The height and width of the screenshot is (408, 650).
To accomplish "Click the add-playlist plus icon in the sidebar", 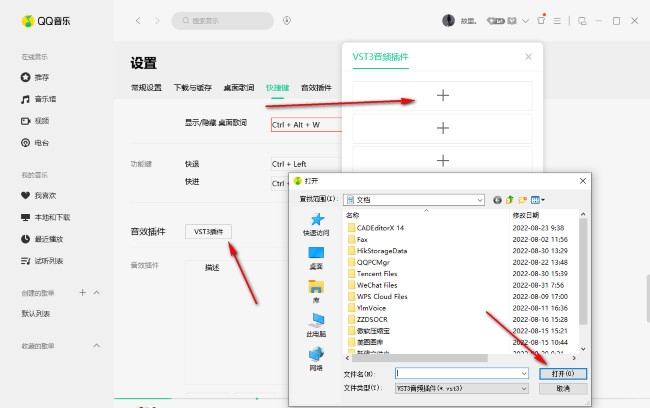I will 82,292.
